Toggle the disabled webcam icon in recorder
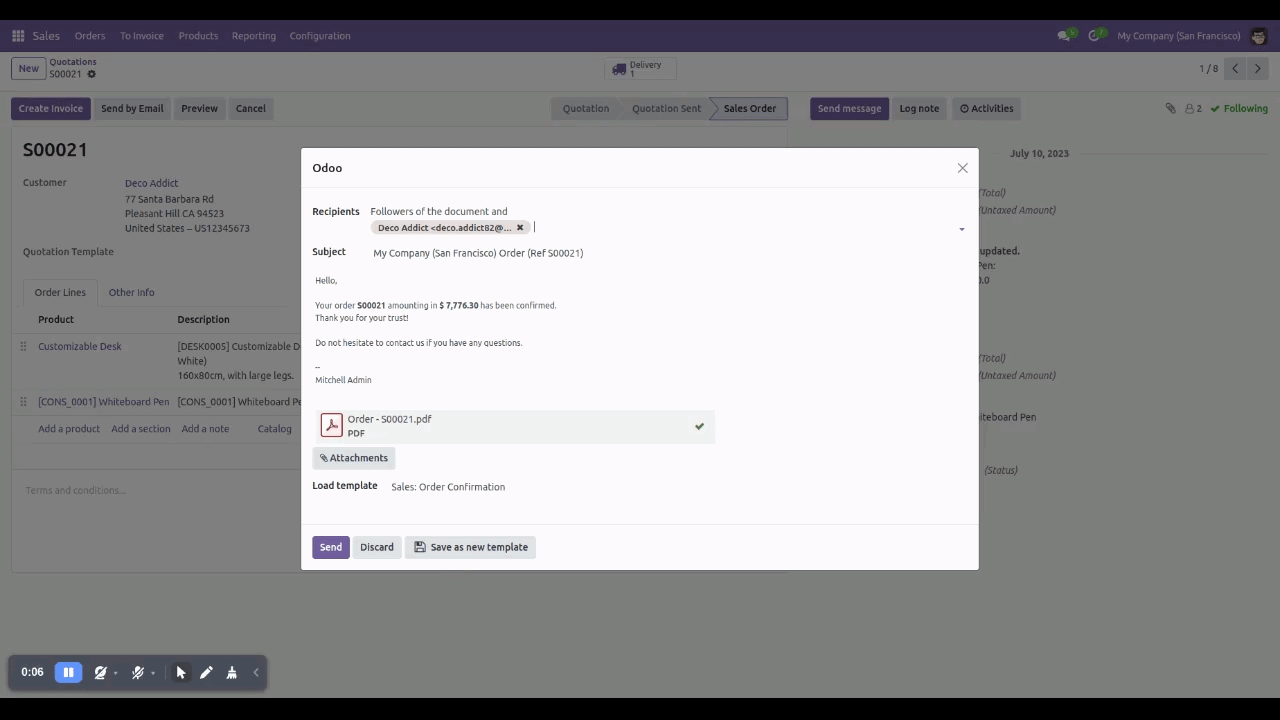The width and height of the screenshot is (1280, 720). coord(100,673)
